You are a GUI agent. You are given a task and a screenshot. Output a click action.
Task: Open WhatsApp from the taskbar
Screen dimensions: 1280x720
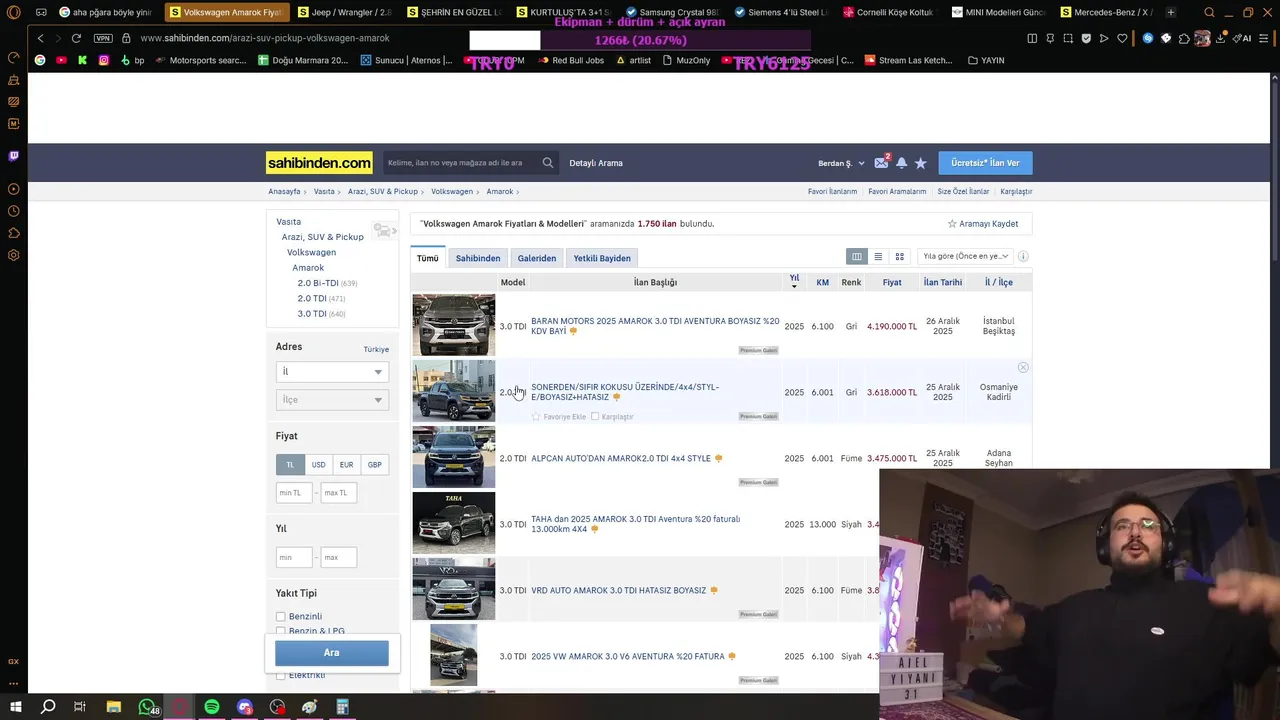click(x=148, y=707)
